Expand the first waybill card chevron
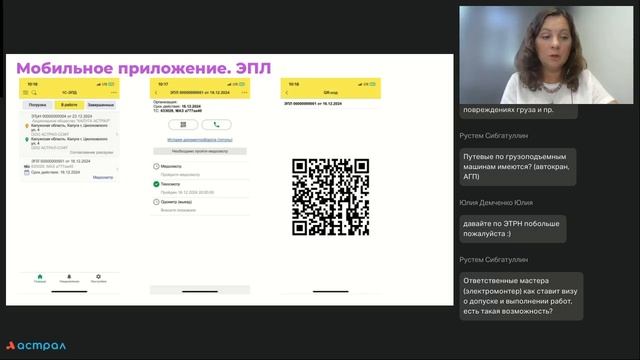 tap(117, 134)
